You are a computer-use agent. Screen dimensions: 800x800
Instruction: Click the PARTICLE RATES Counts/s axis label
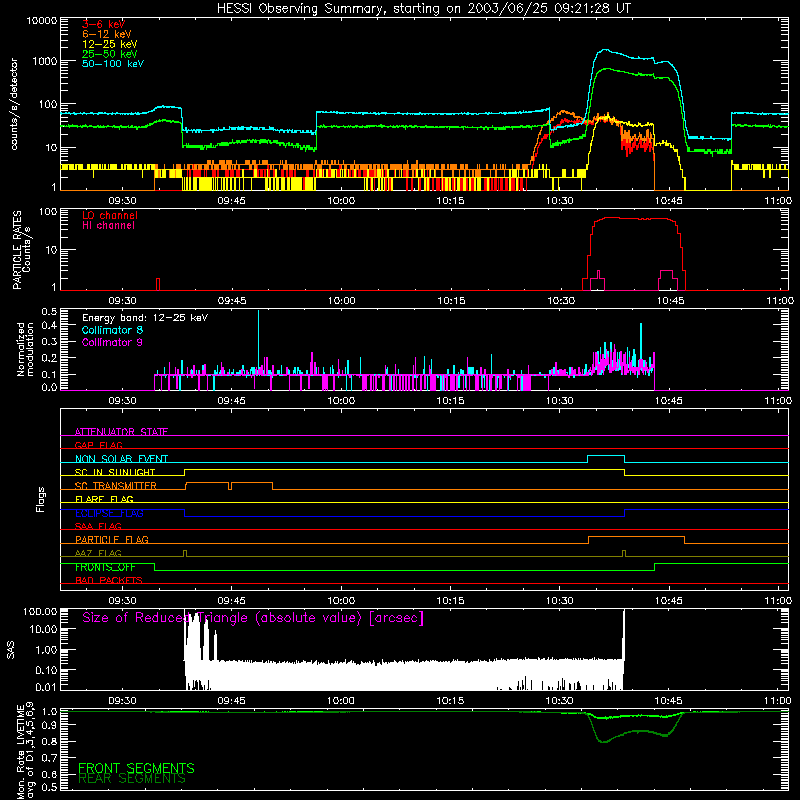(x=21, y=250)
